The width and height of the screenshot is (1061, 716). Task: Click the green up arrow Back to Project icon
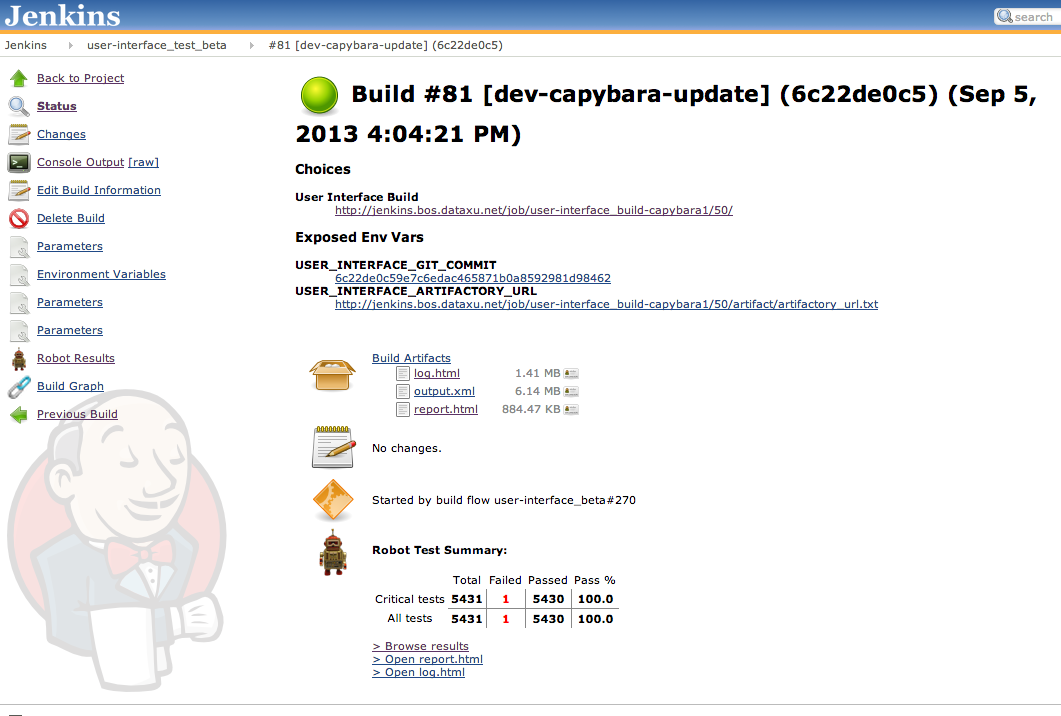click(x=19, y=78)
